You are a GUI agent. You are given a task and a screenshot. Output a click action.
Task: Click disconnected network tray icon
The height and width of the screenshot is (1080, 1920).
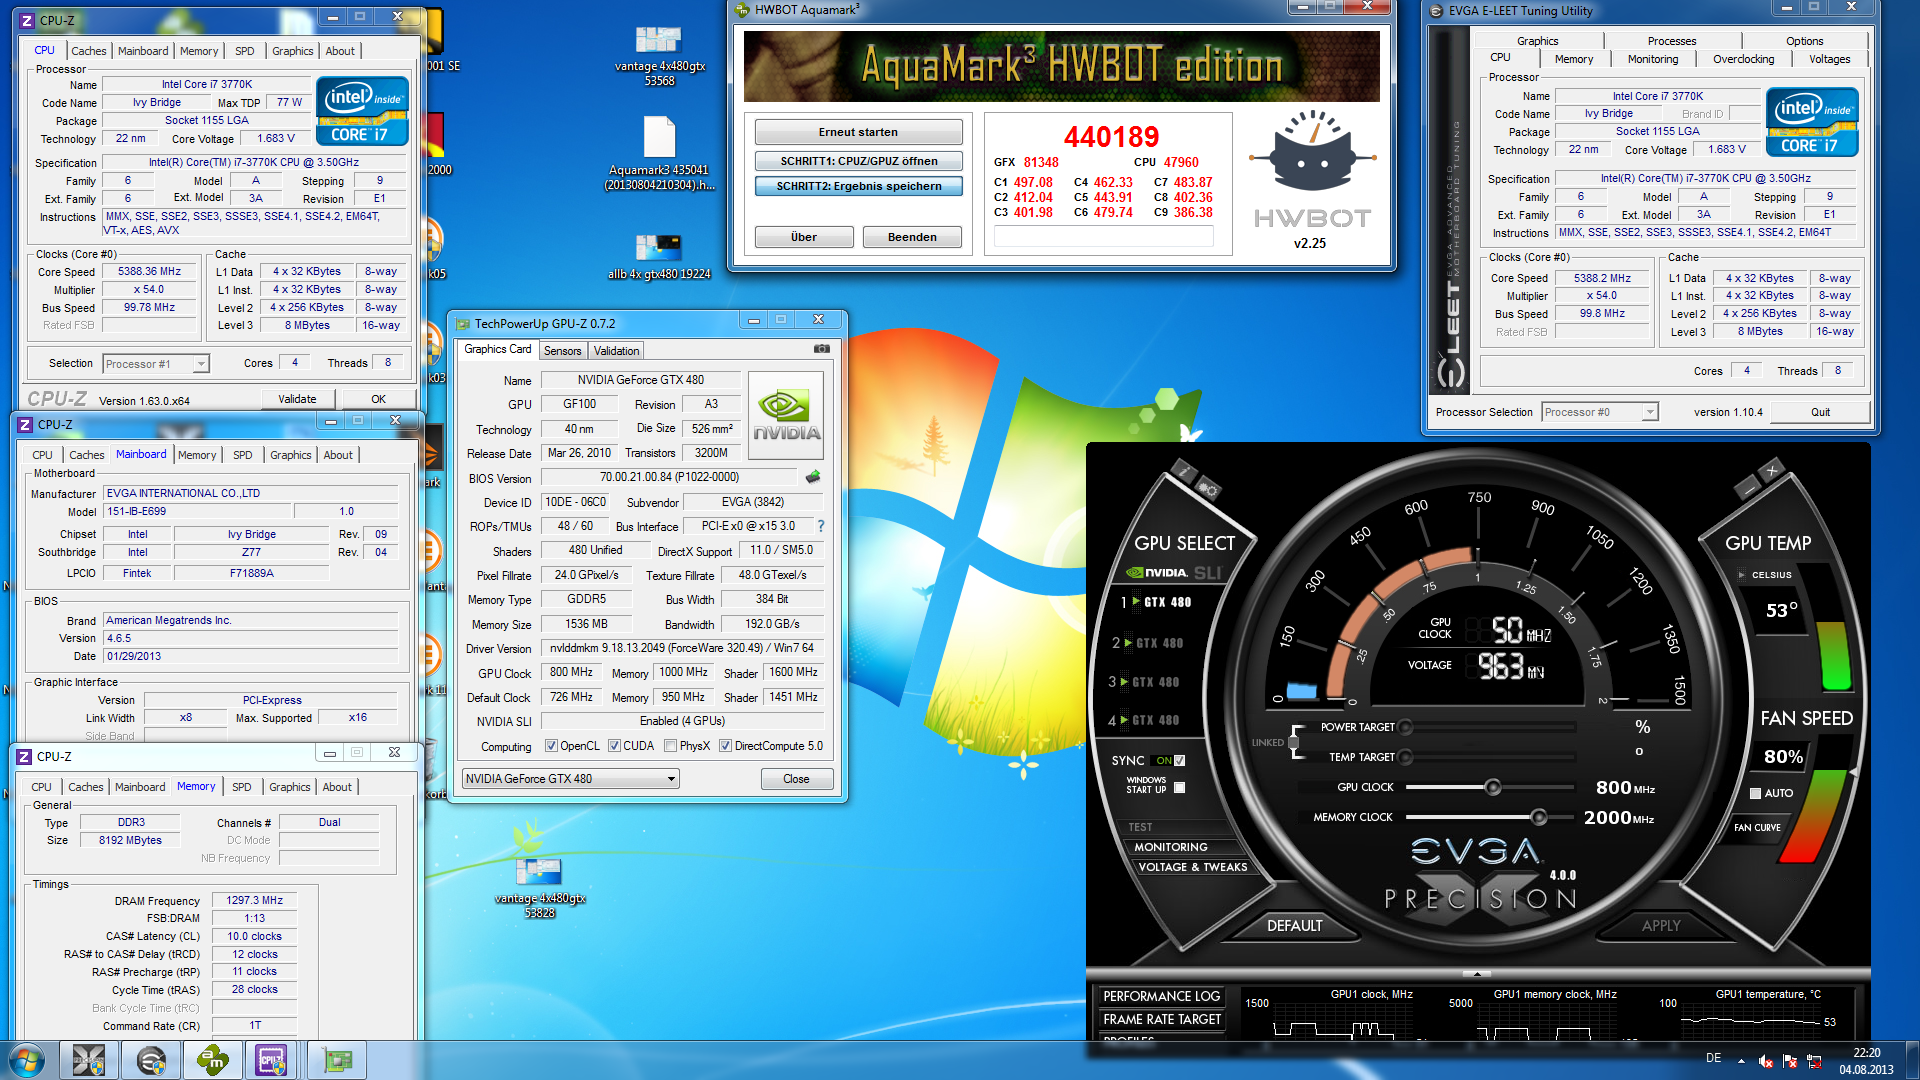[1814, 1060]
